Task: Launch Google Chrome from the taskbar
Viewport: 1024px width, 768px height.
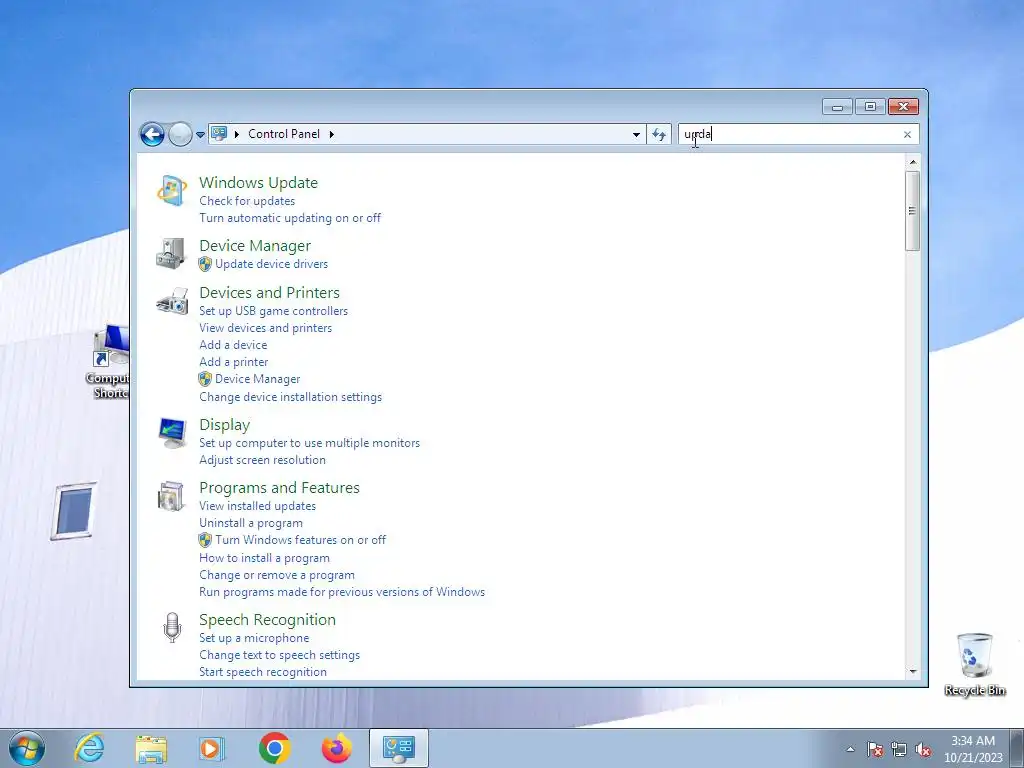Action: [274, 748]
